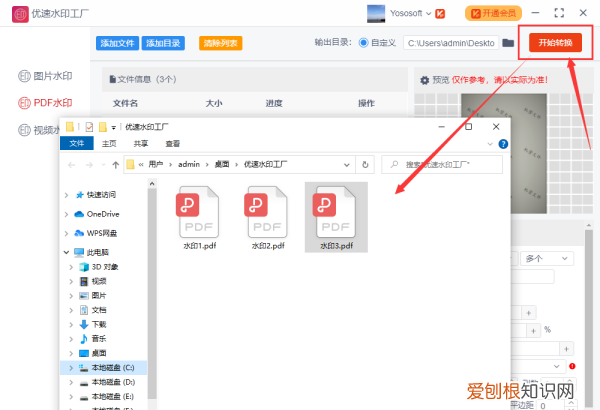600x410 pixels.
Task: Expand the 本地磁盘 (C:) tree node
Action: pos(72,368)
